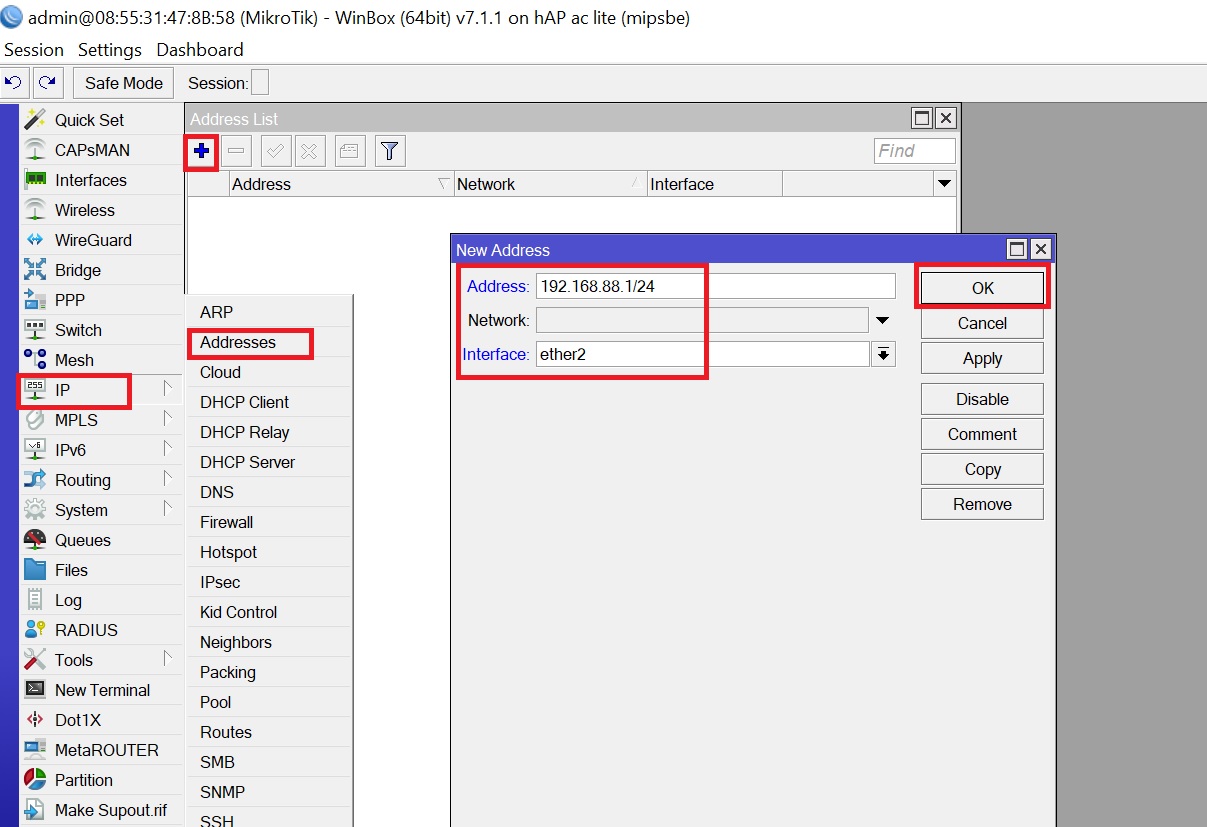Click the Make Supout.rif file icon

[36, 809]
